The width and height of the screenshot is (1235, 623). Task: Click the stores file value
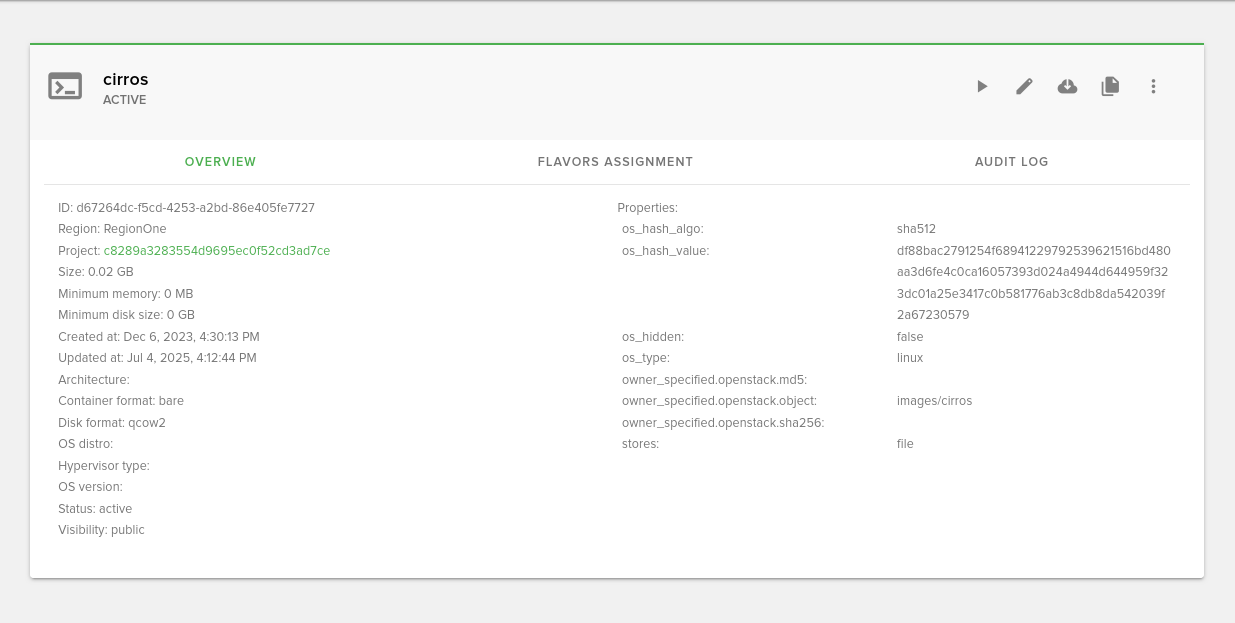coord(905,444)
